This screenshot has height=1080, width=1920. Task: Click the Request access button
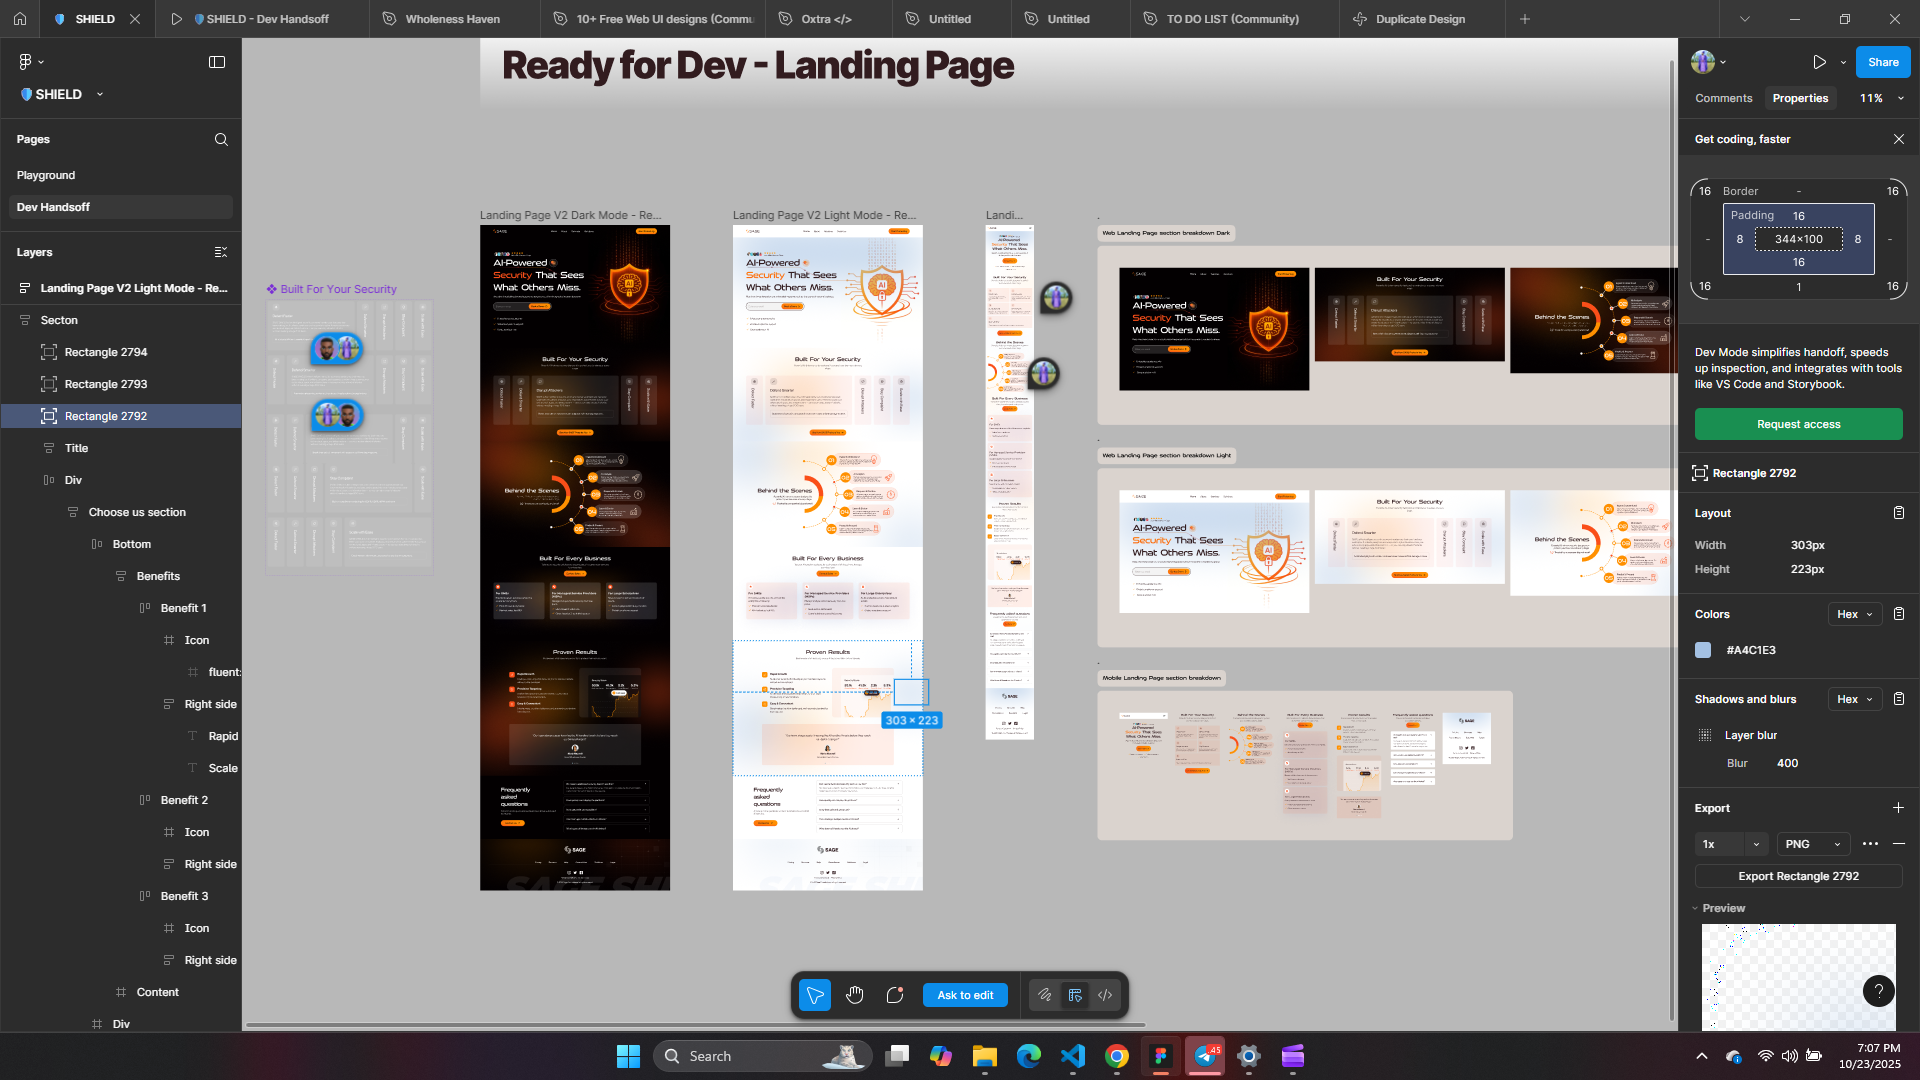(x=1798, y=424)
